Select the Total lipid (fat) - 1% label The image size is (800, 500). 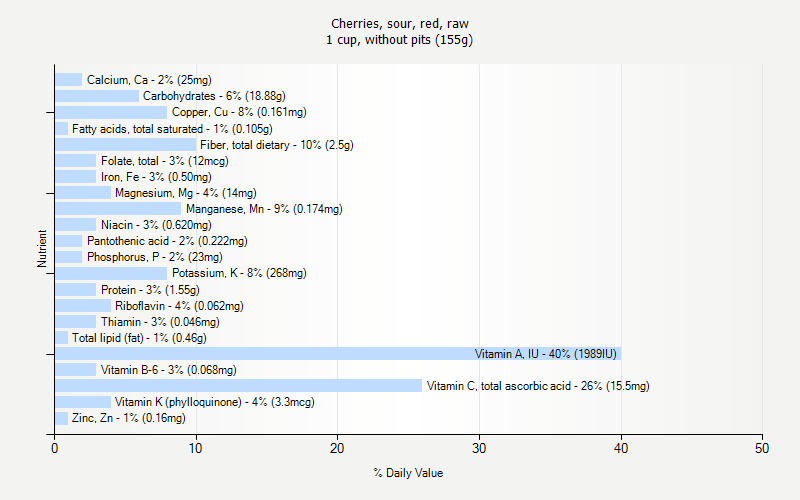pos(139,338)
